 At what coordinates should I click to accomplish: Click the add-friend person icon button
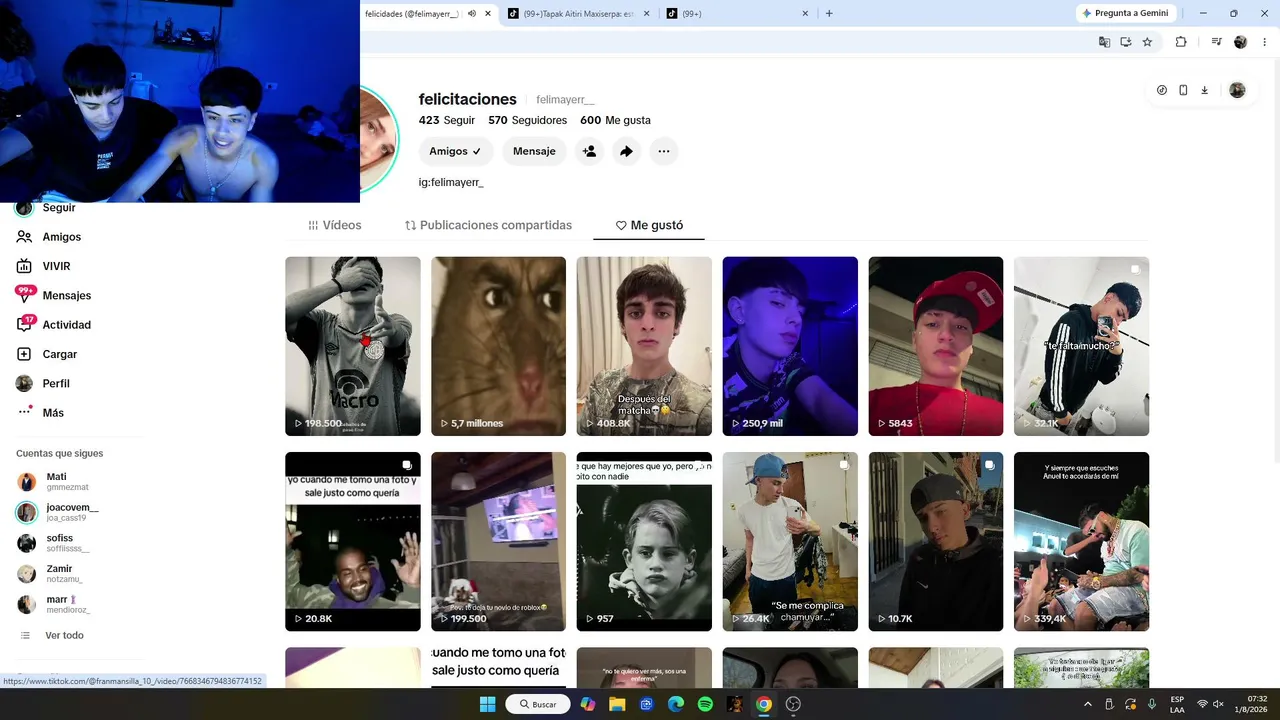point(589,151)
